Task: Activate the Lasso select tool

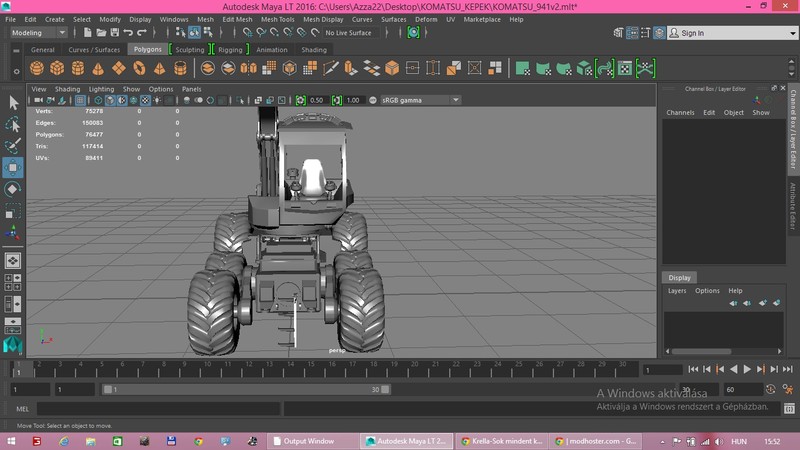Action: (x=13, y=124)
